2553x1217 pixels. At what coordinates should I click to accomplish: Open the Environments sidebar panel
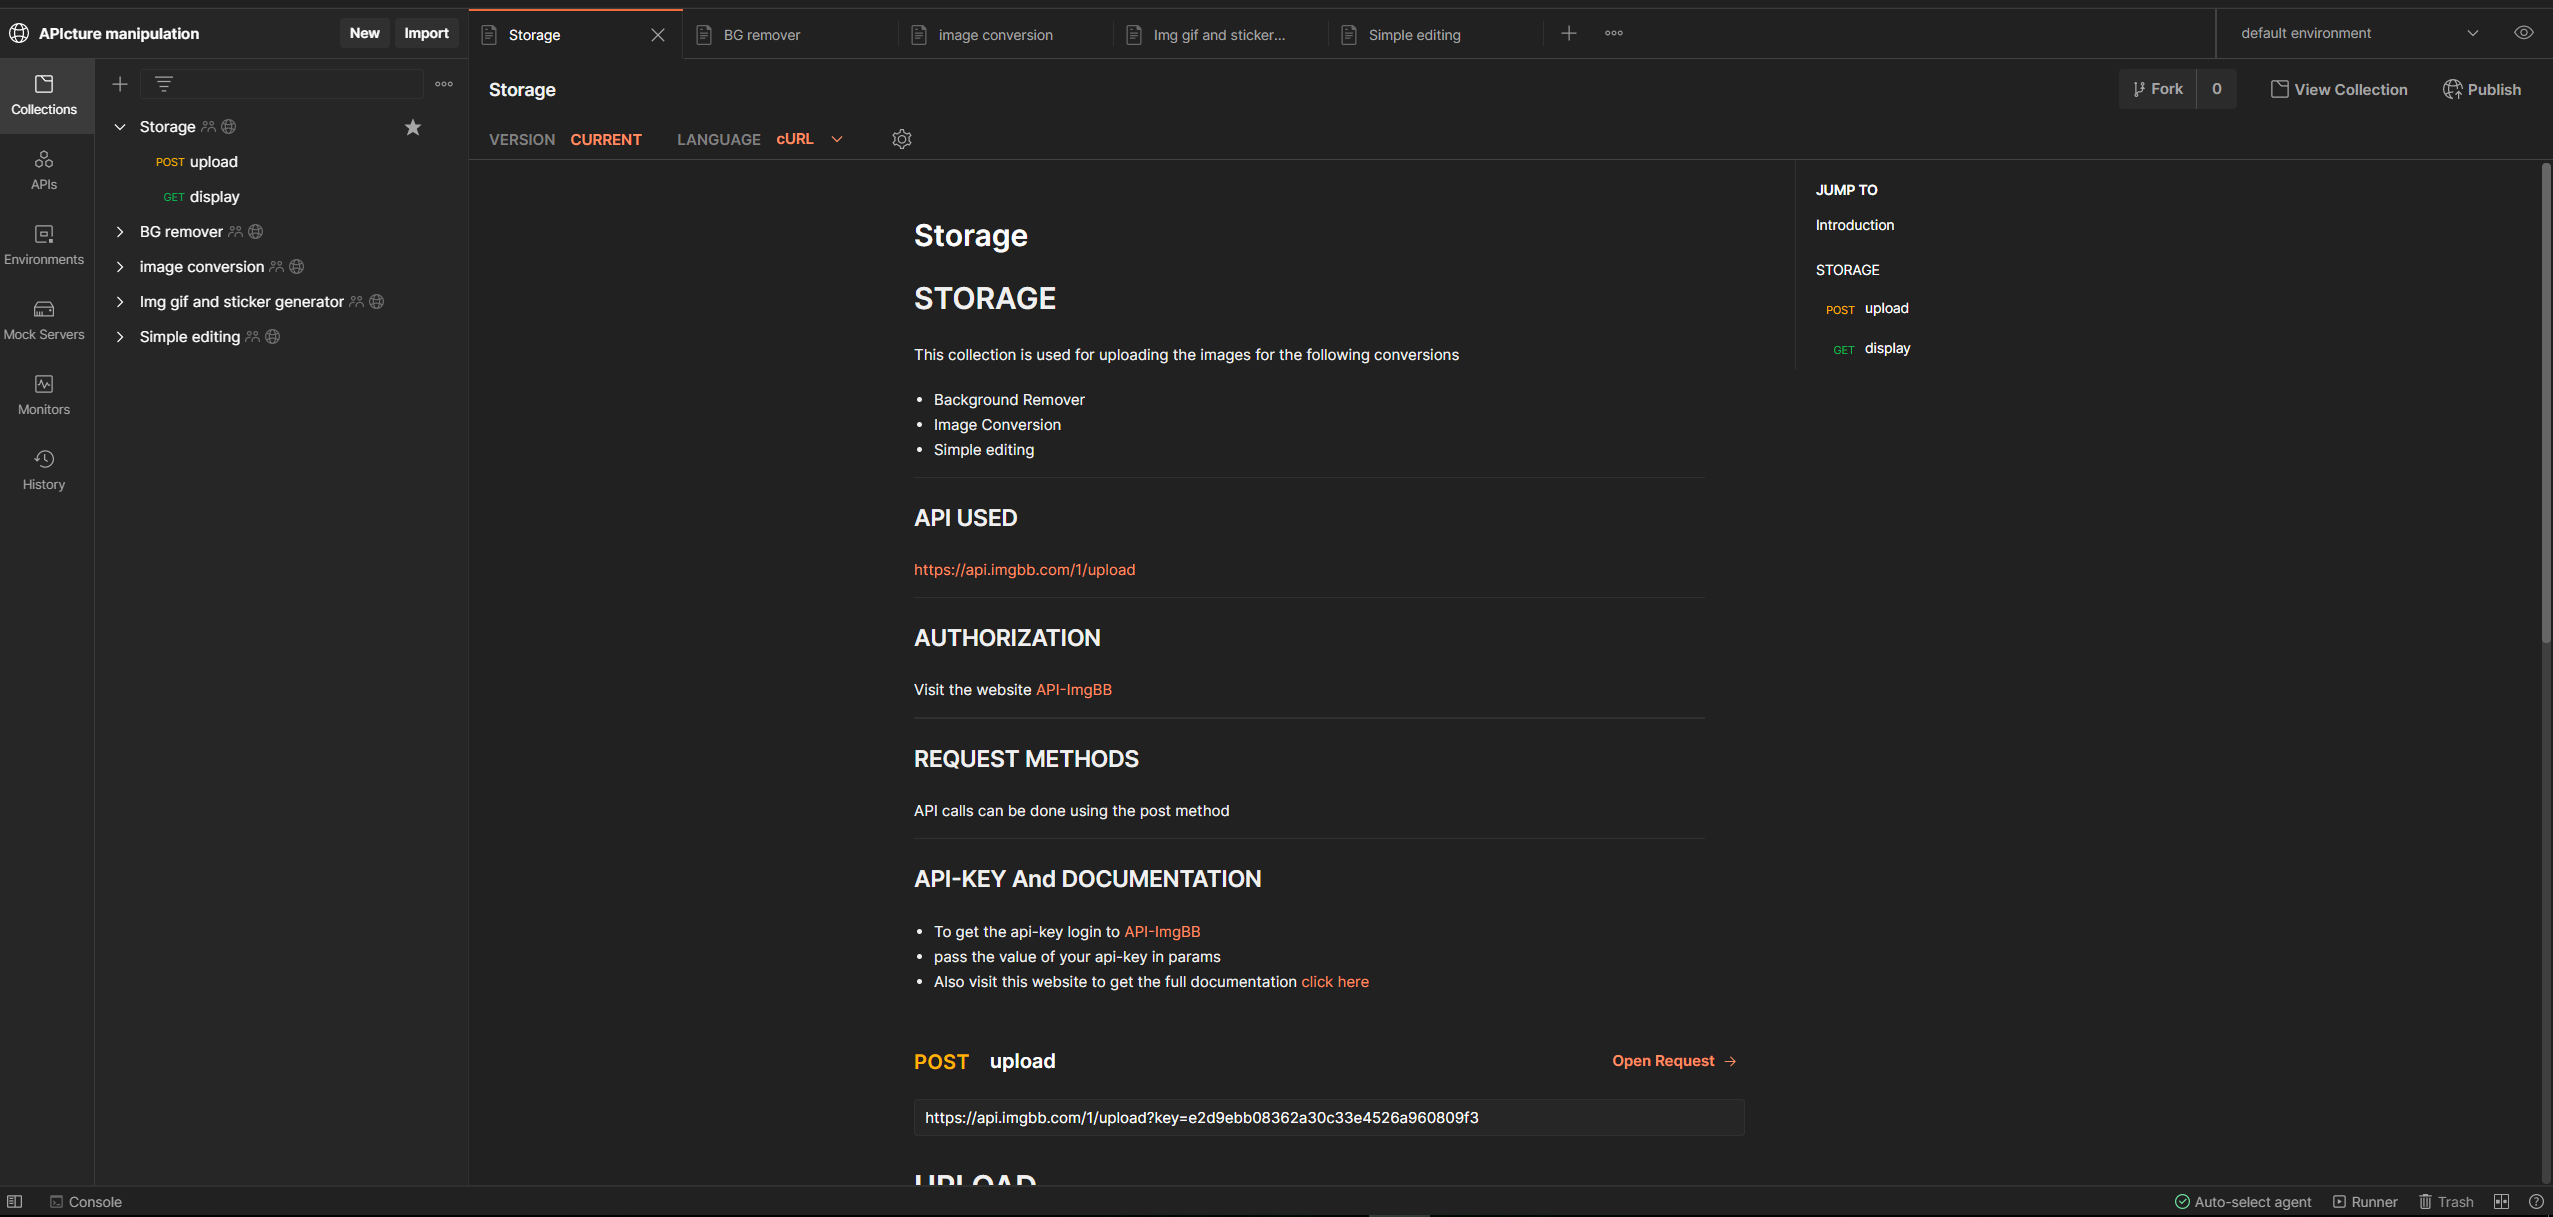44,245
